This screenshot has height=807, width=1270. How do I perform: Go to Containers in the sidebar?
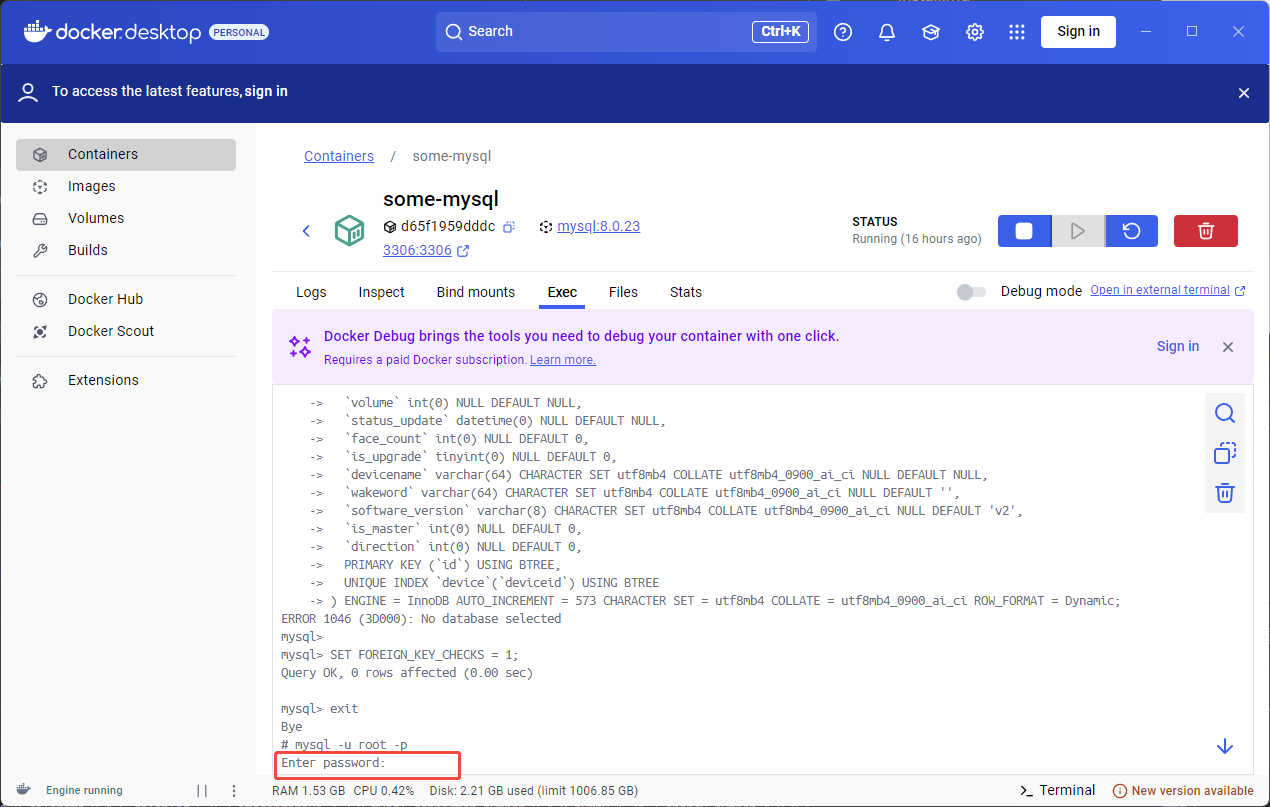tap(126, 155)
